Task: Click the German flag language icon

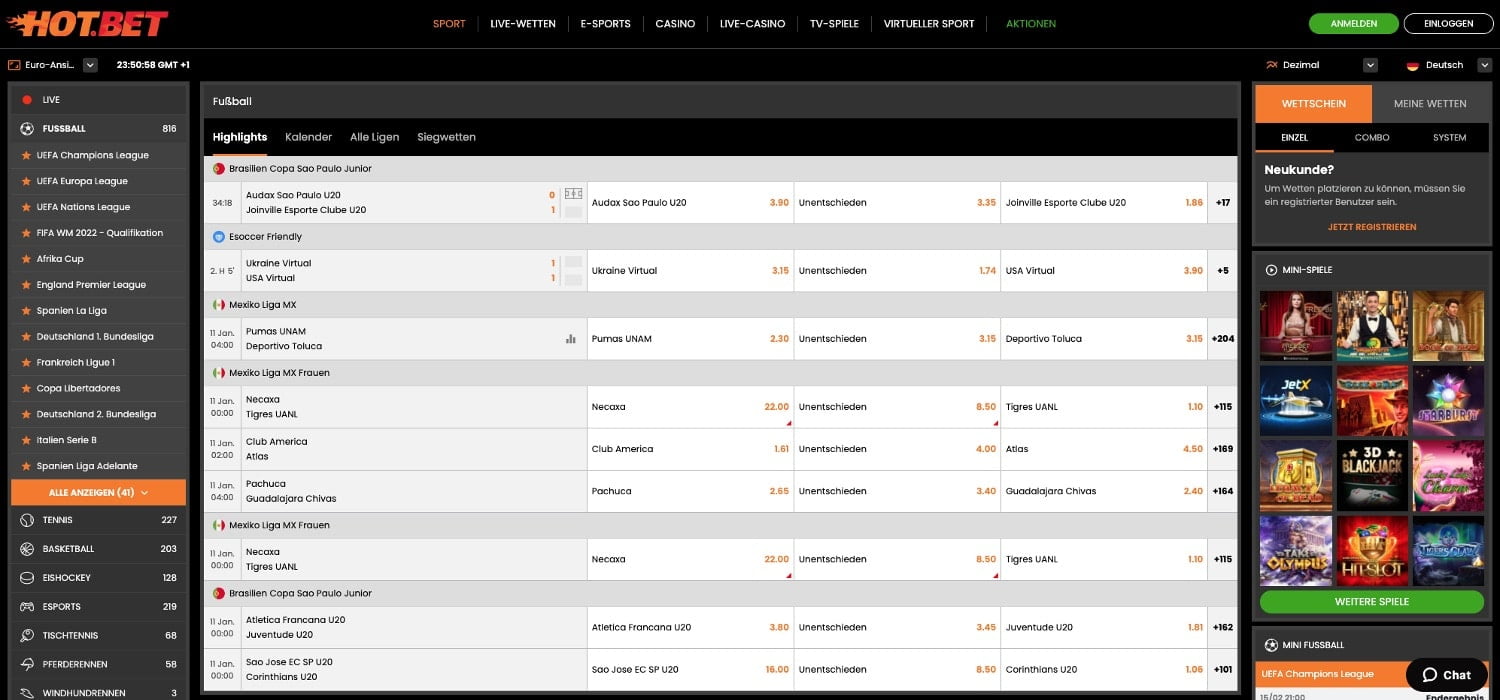Action: (1412, 65)
